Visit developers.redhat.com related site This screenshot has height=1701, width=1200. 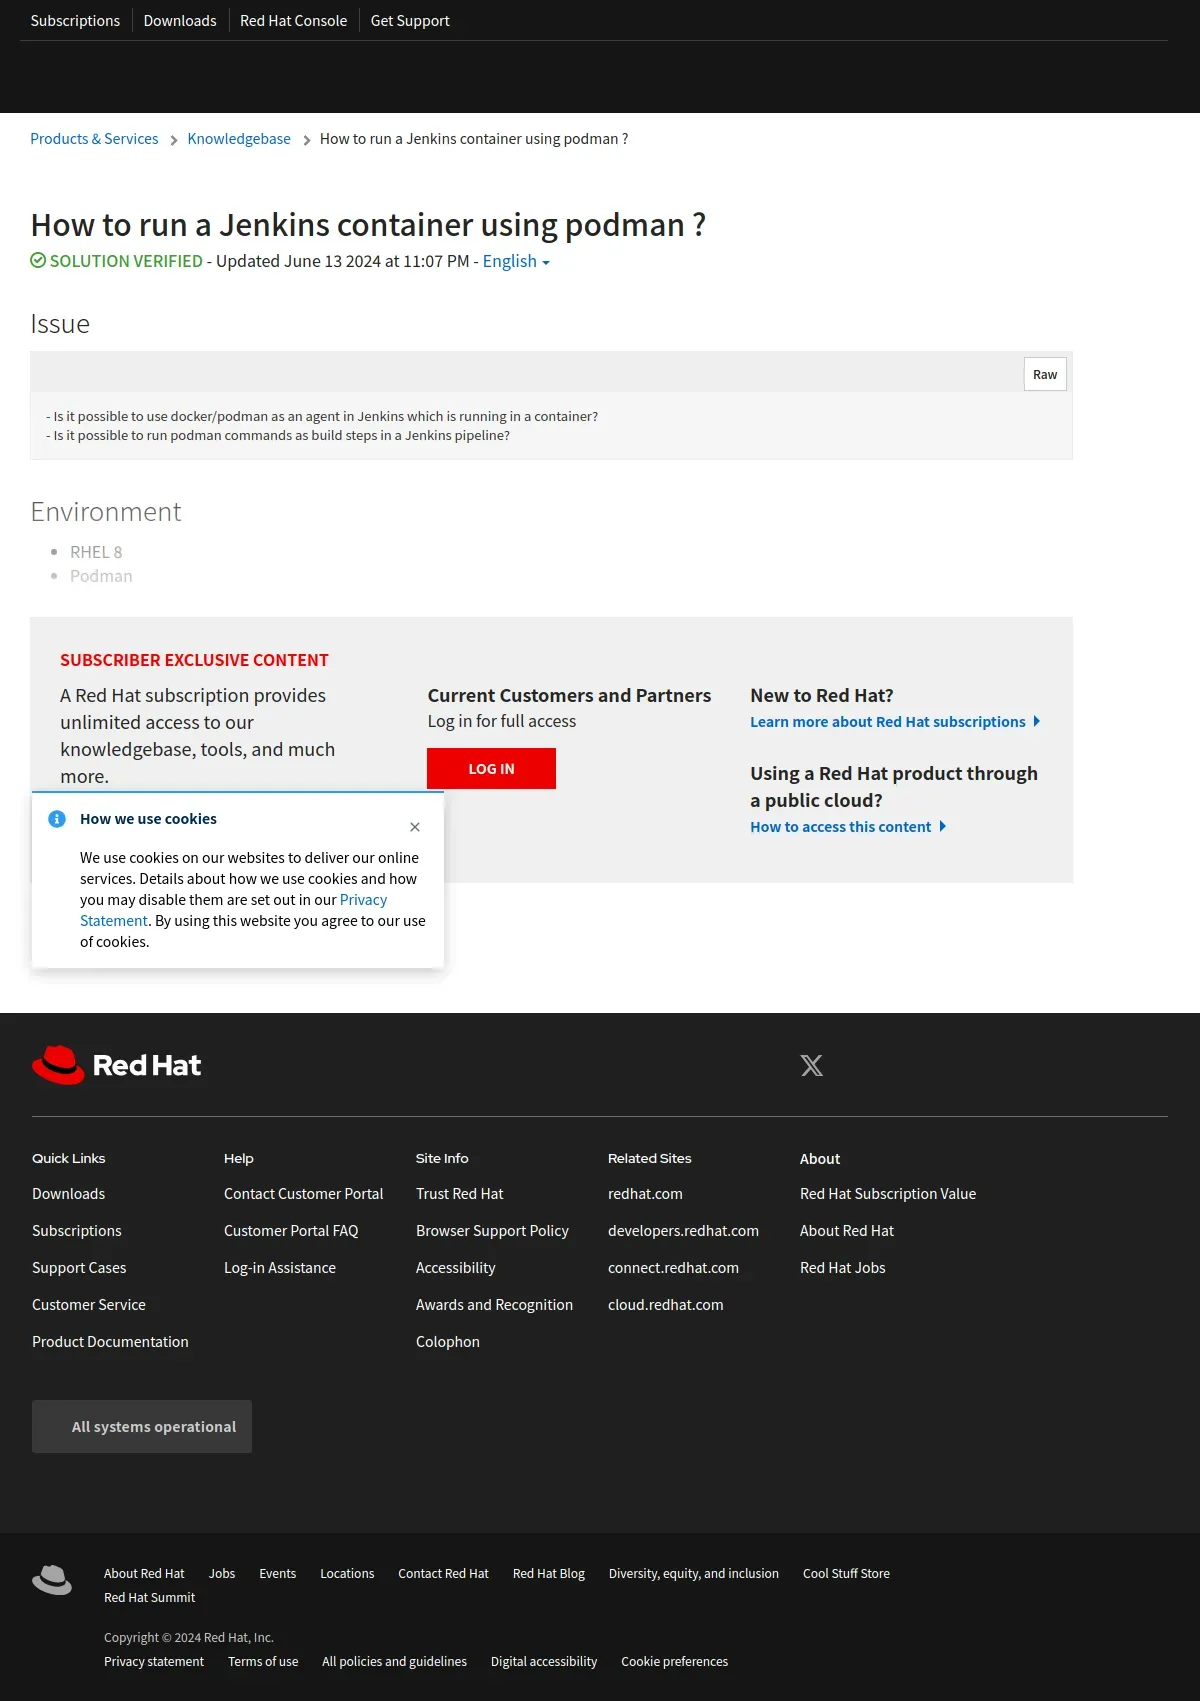[x=683, y=1231]
